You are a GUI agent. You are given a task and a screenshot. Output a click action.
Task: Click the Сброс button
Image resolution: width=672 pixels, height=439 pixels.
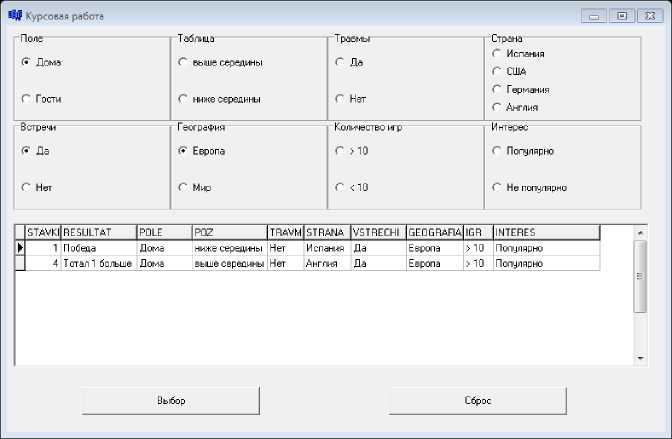tap(477, 400)
